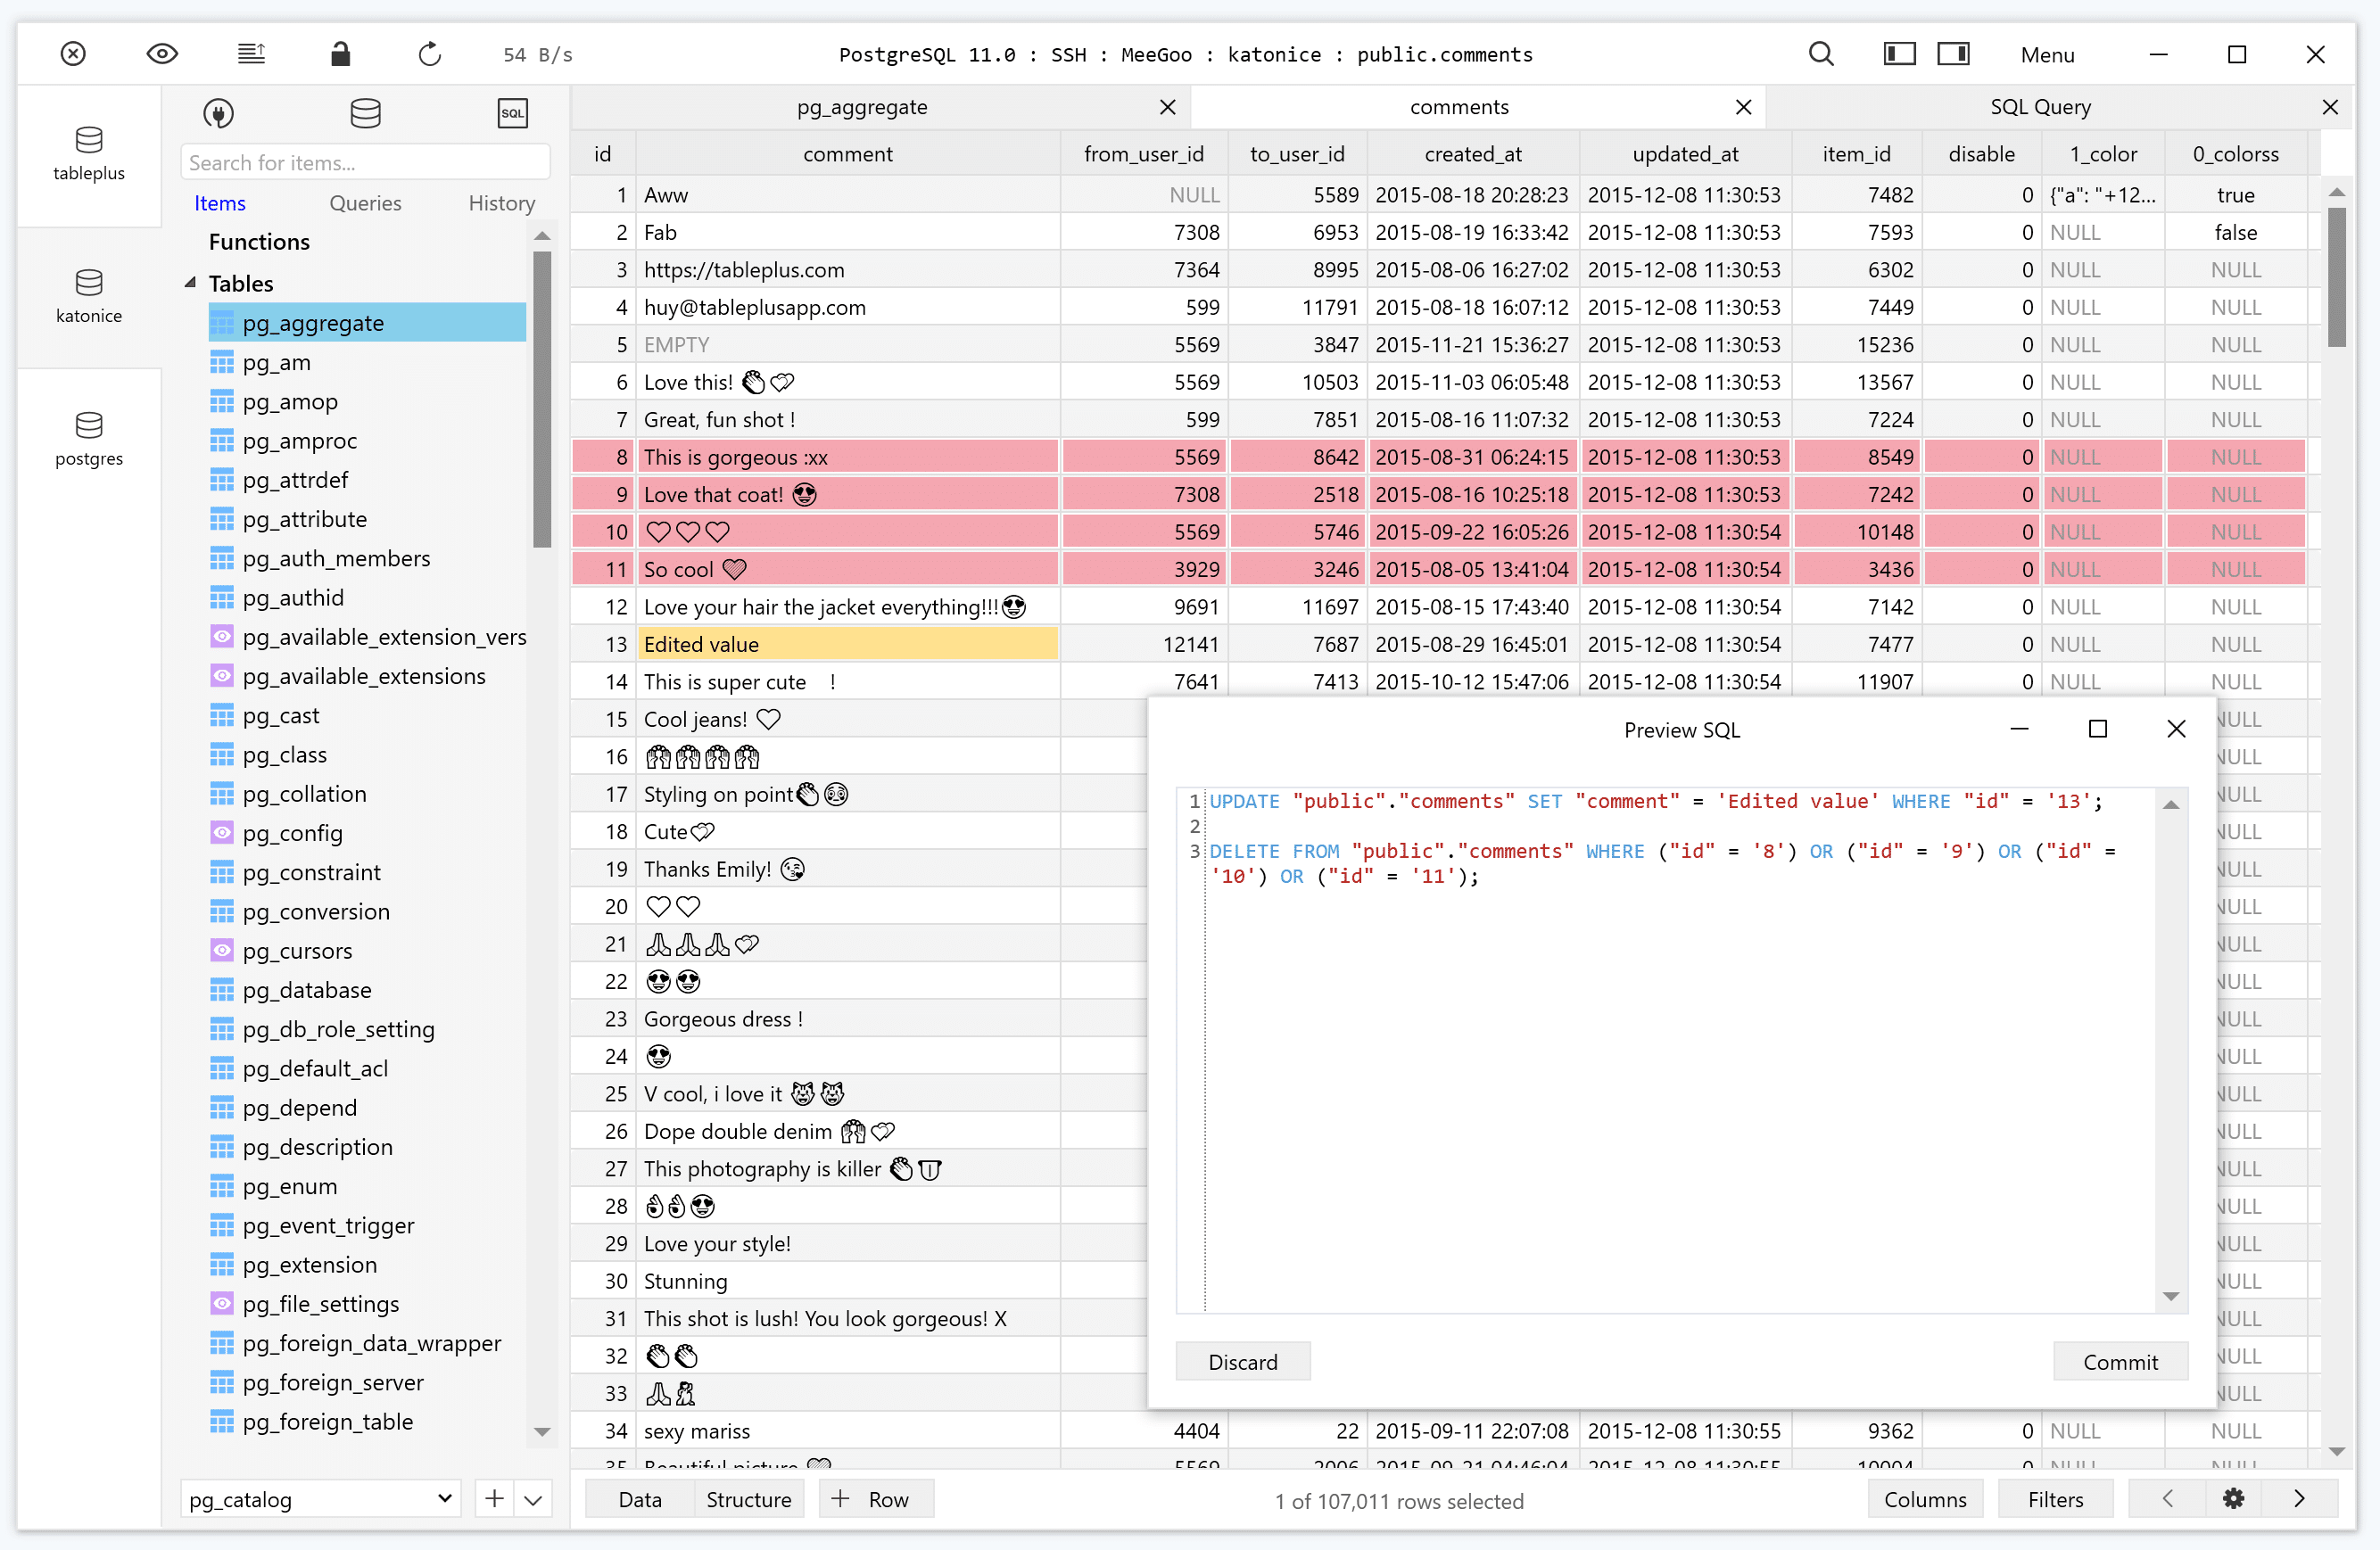This screenshot has width=2380, height=1550.
Task: Click the refresh/reload icon
Action: [428, 54]
